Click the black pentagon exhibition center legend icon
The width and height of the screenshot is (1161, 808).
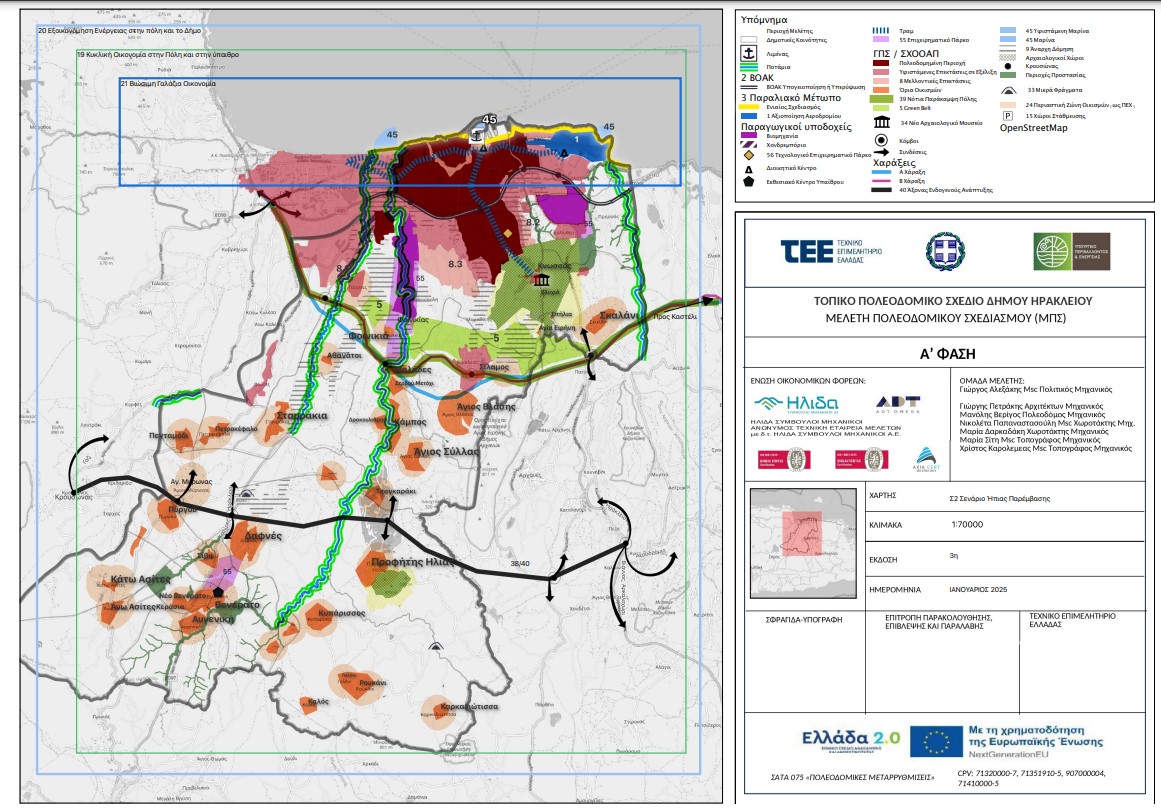[x=747, y=182]
